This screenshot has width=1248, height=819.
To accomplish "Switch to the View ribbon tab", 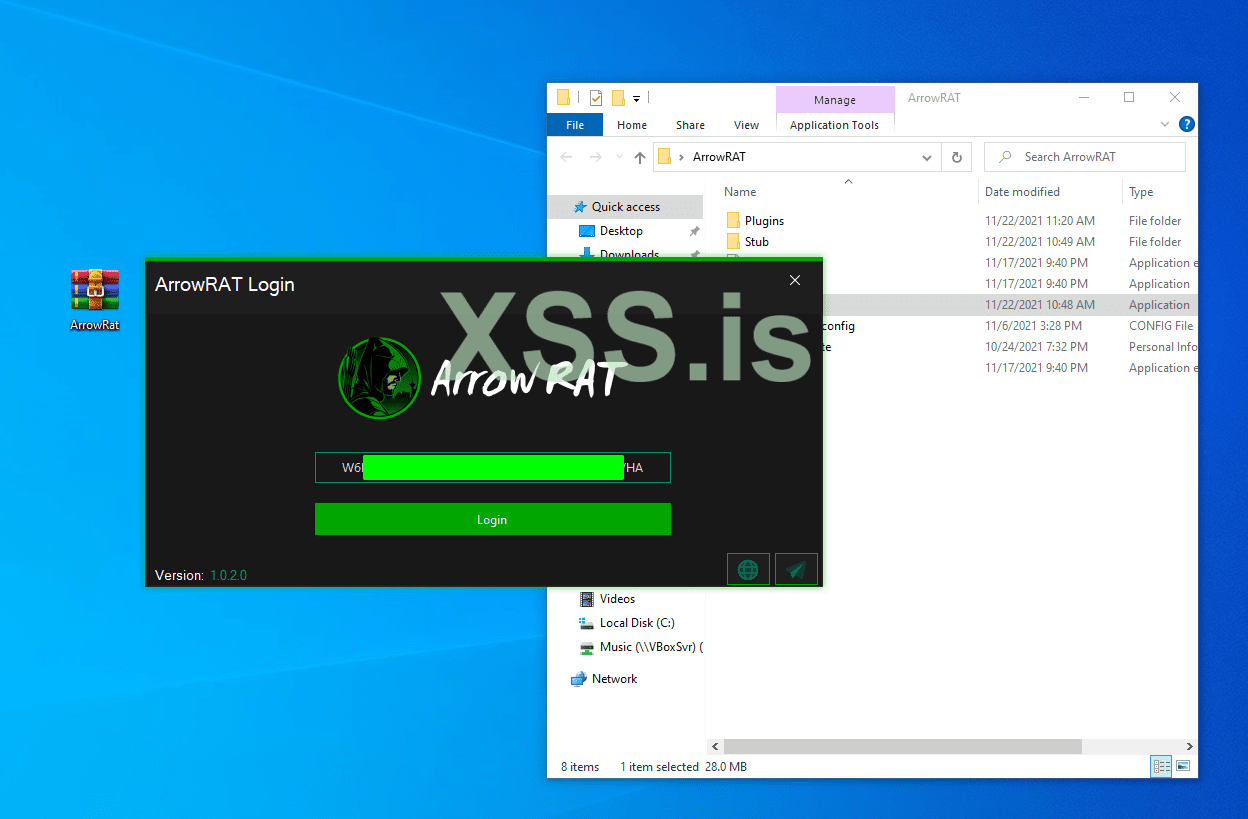I will [747, 125].
